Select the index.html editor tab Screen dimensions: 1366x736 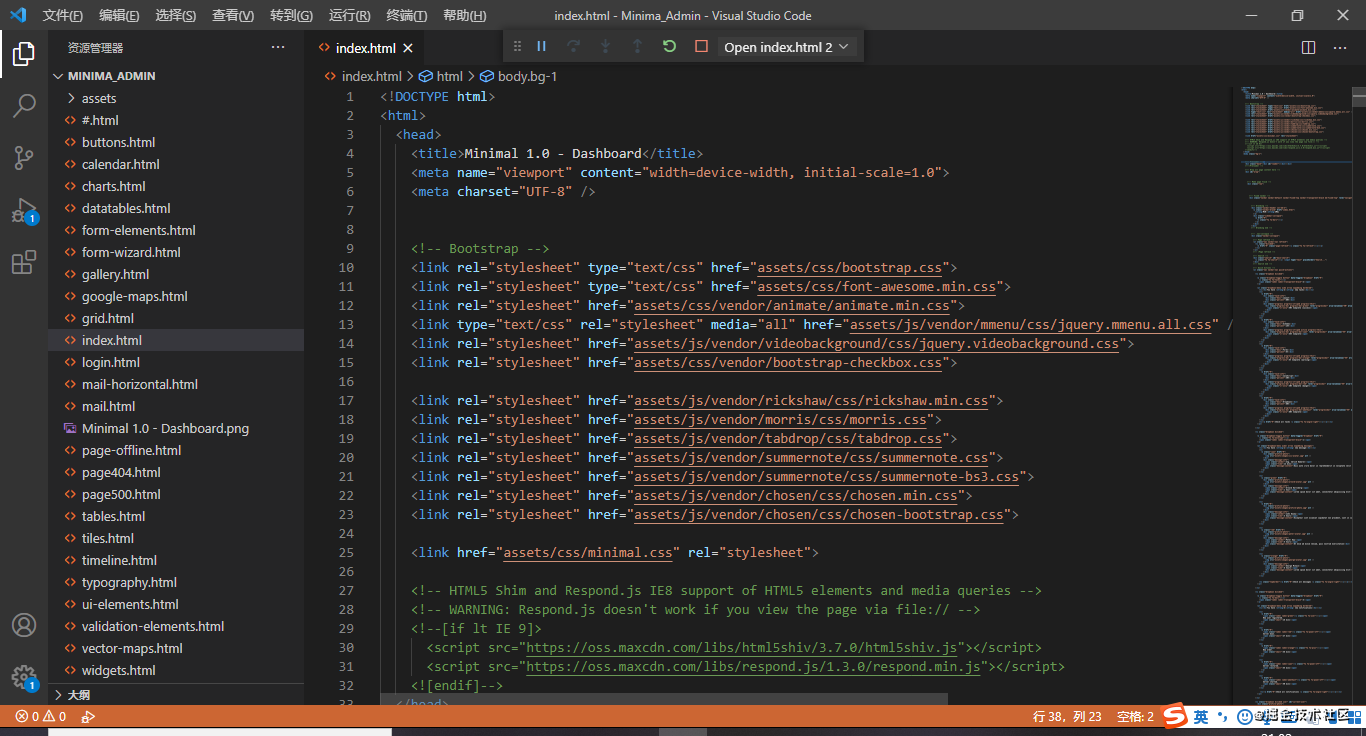point(366,48)
